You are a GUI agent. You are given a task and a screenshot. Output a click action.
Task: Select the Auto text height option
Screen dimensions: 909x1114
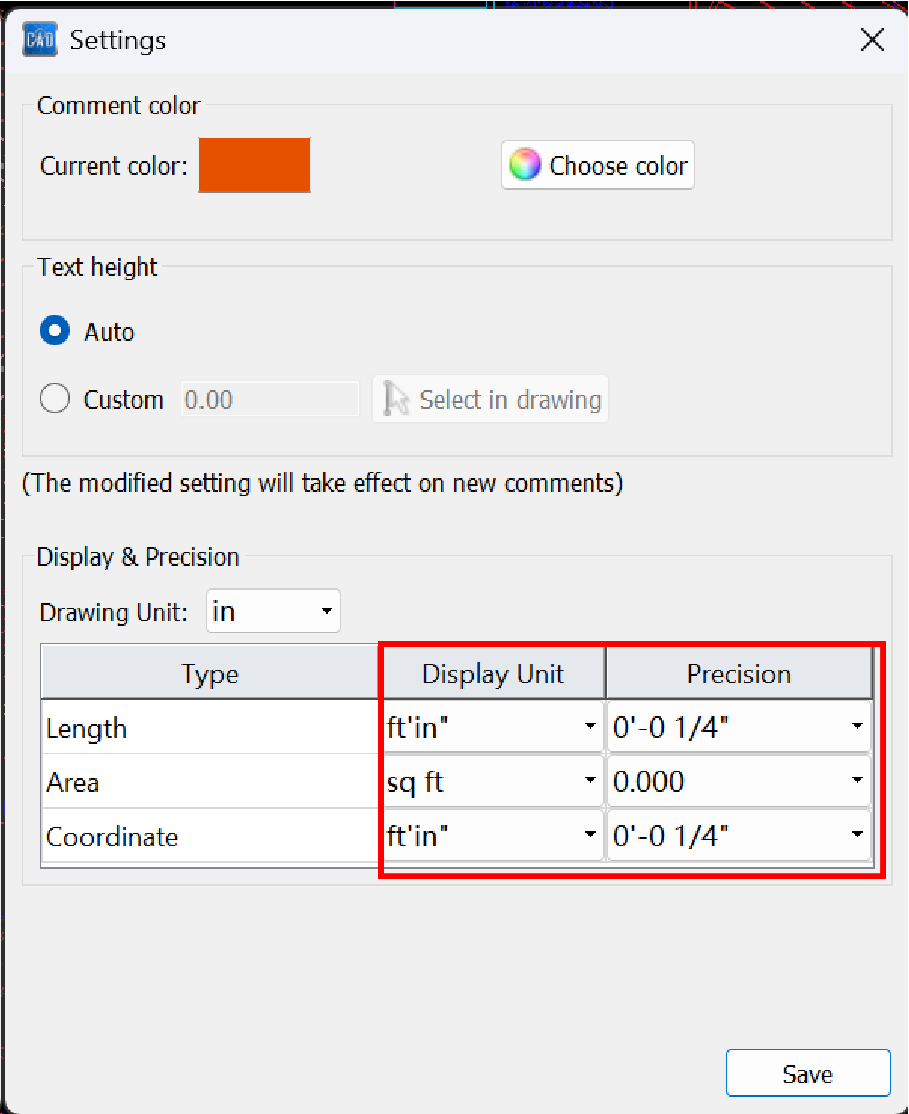coord(55,332)
